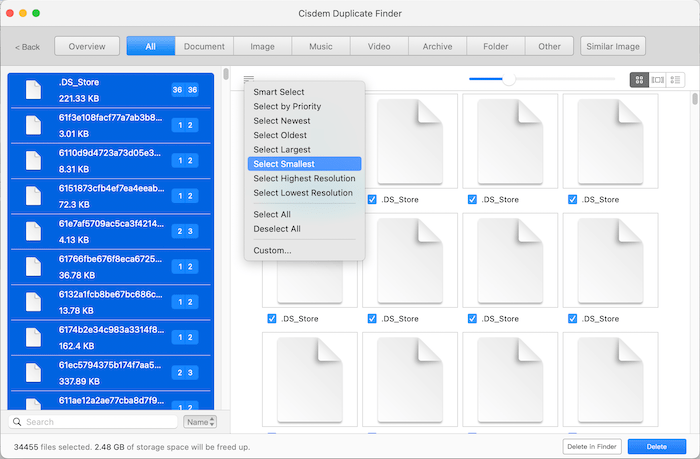The image size is (700, 459).
Task: Switch to side-by-side preview view
Action: click(657, 79)
